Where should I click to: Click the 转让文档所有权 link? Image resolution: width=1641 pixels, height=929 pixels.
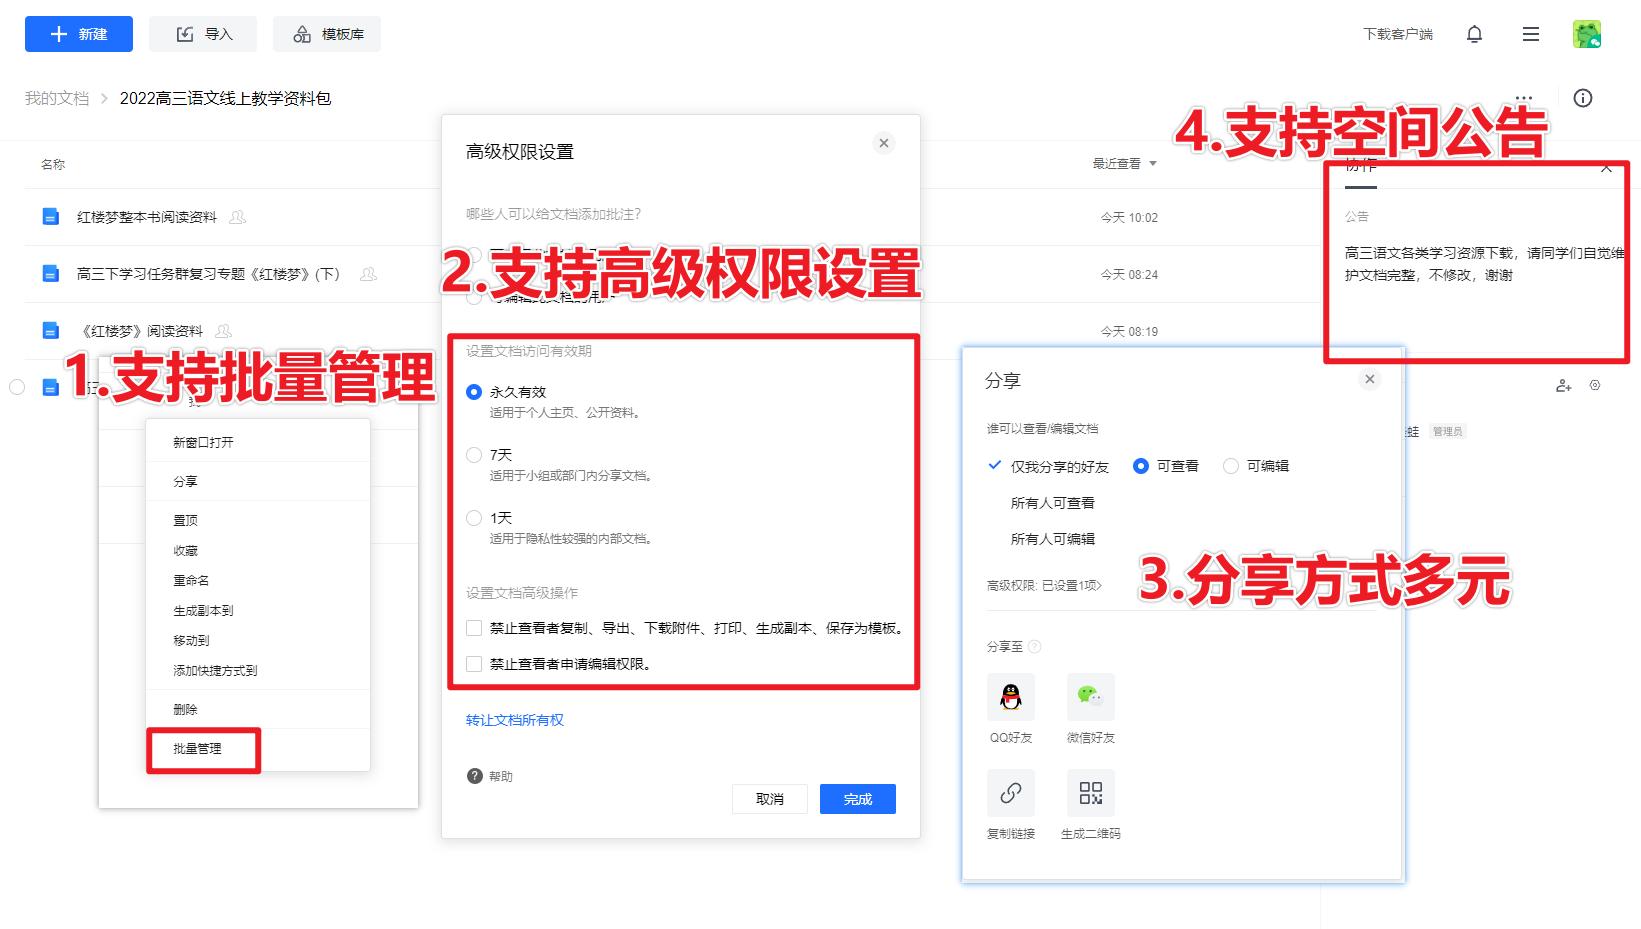513,719
